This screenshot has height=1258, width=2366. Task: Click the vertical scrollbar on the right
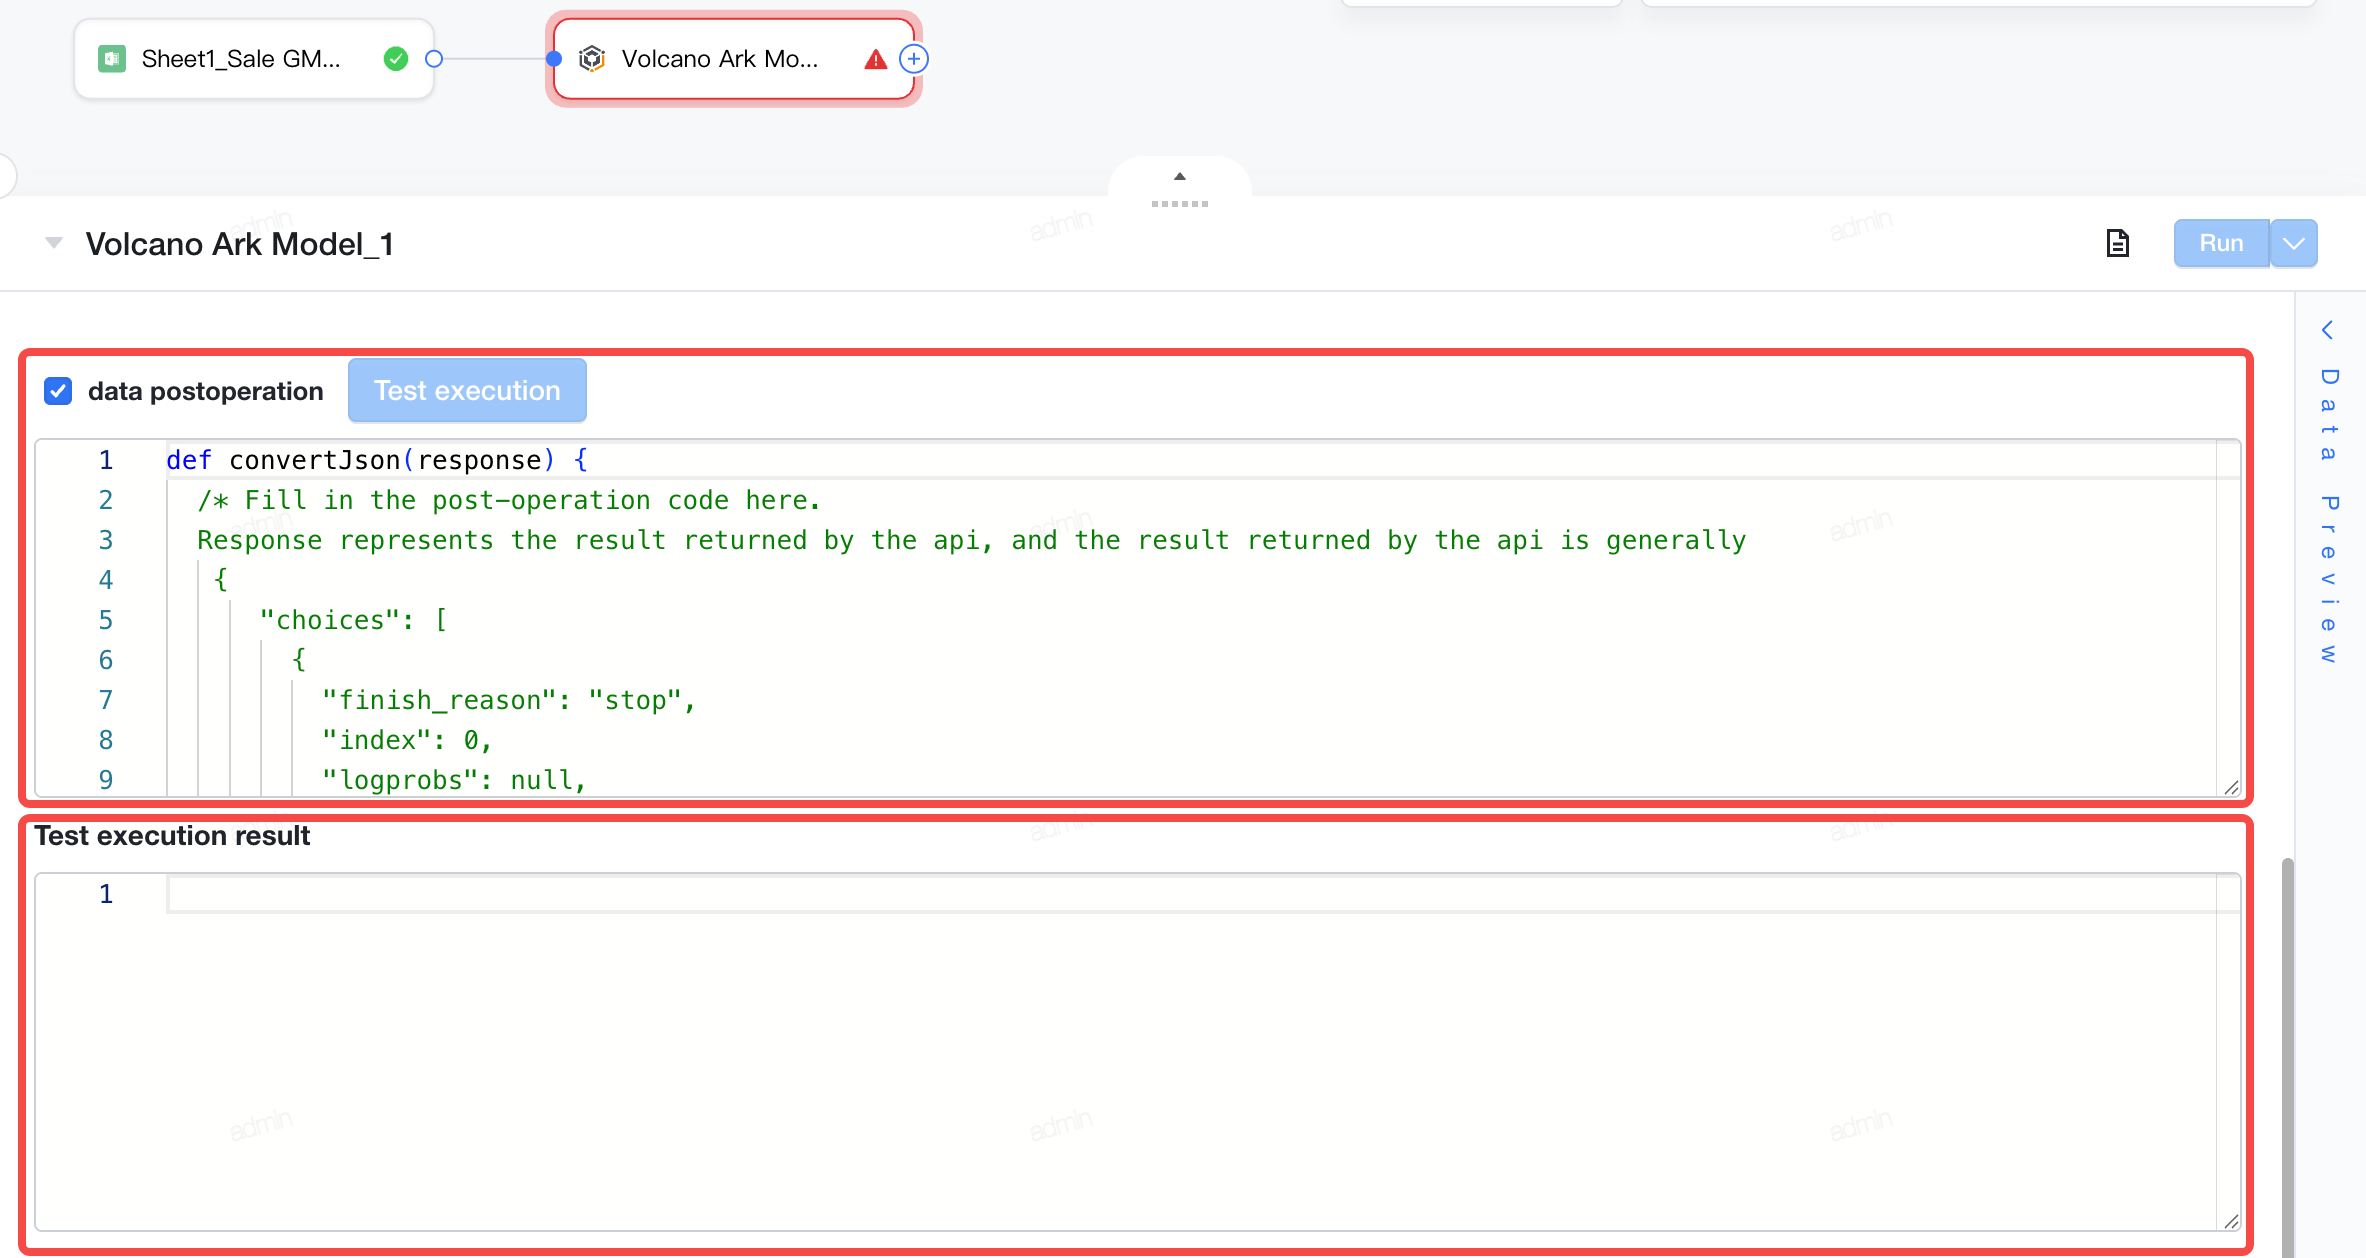pyautogui.click(x=2287, y=1055)
